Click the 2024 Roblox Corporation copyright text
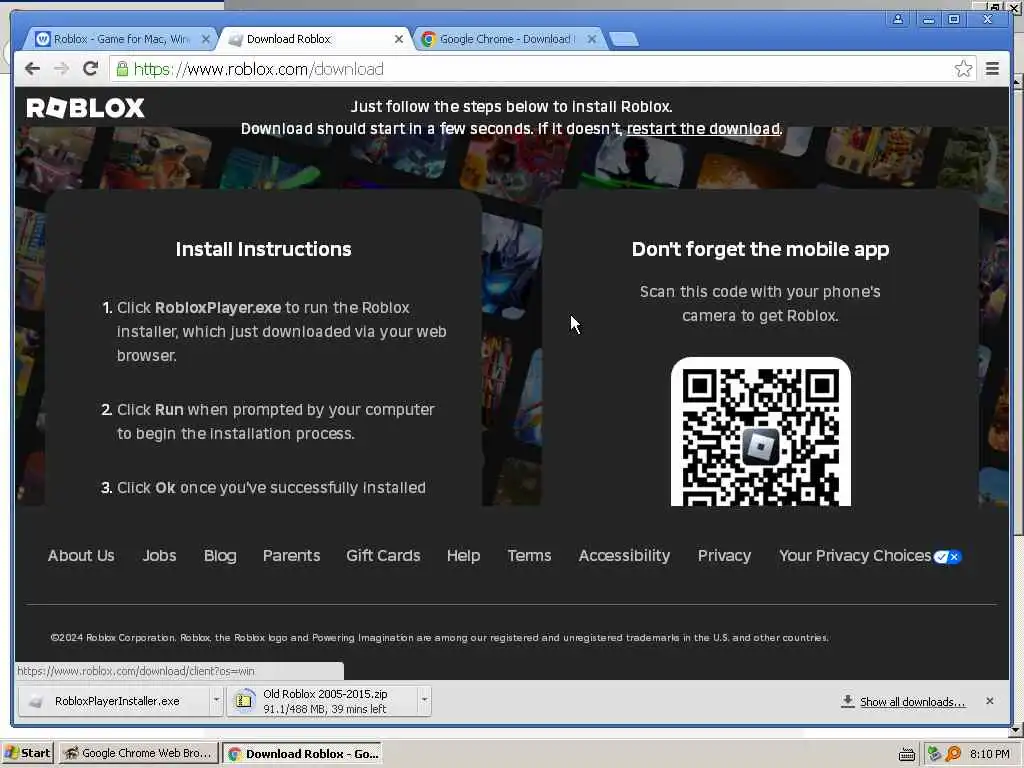The width and height of the screenshot is (1024, 768). pyautogui.click(x=440, y=637)
